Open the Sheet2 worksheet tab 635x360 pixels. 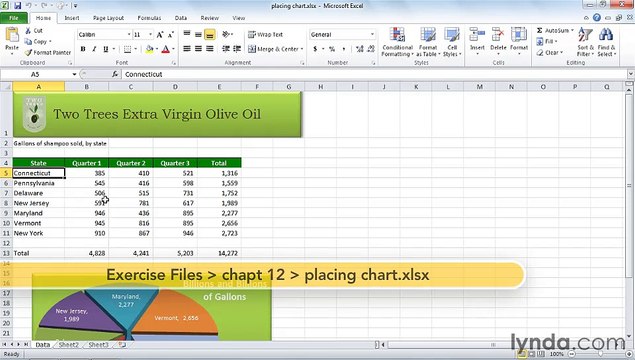pyautogui.click(x=69, y=345)
